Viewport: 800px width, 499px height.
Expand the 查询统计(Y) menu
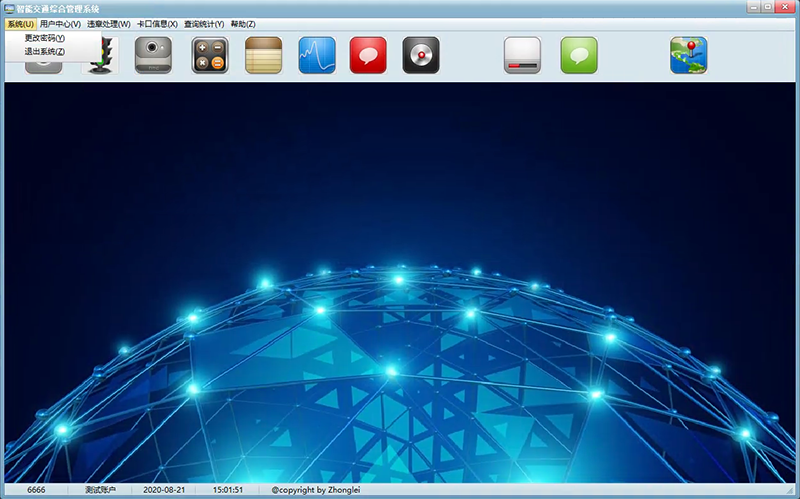pyautogui.click(x=205, y=24)
